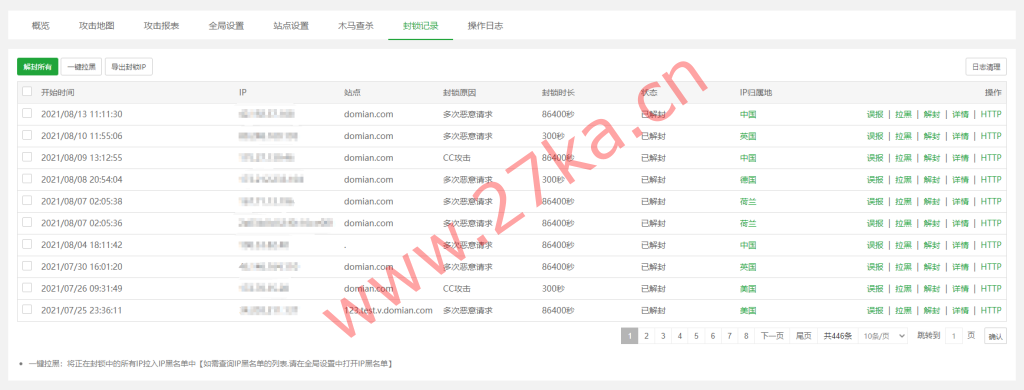Viewport: 1024px width, 390px height.
Task: Click 荷兰 location in 2021/08/07 02:05:38 row
Action: click(748, 201)
